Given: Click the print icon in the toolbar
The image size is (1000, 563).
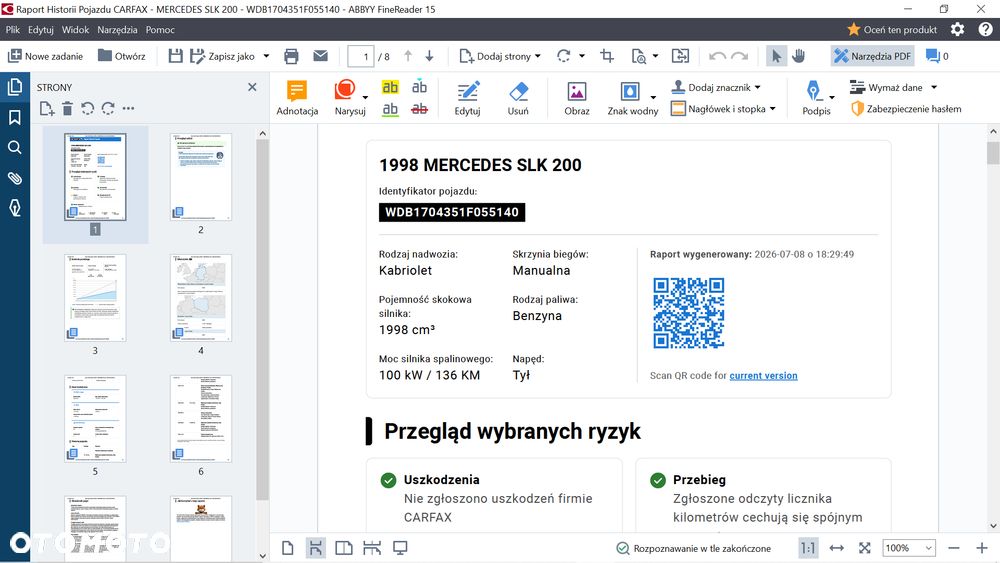Looking at the screenshot, I should point(291,56).
